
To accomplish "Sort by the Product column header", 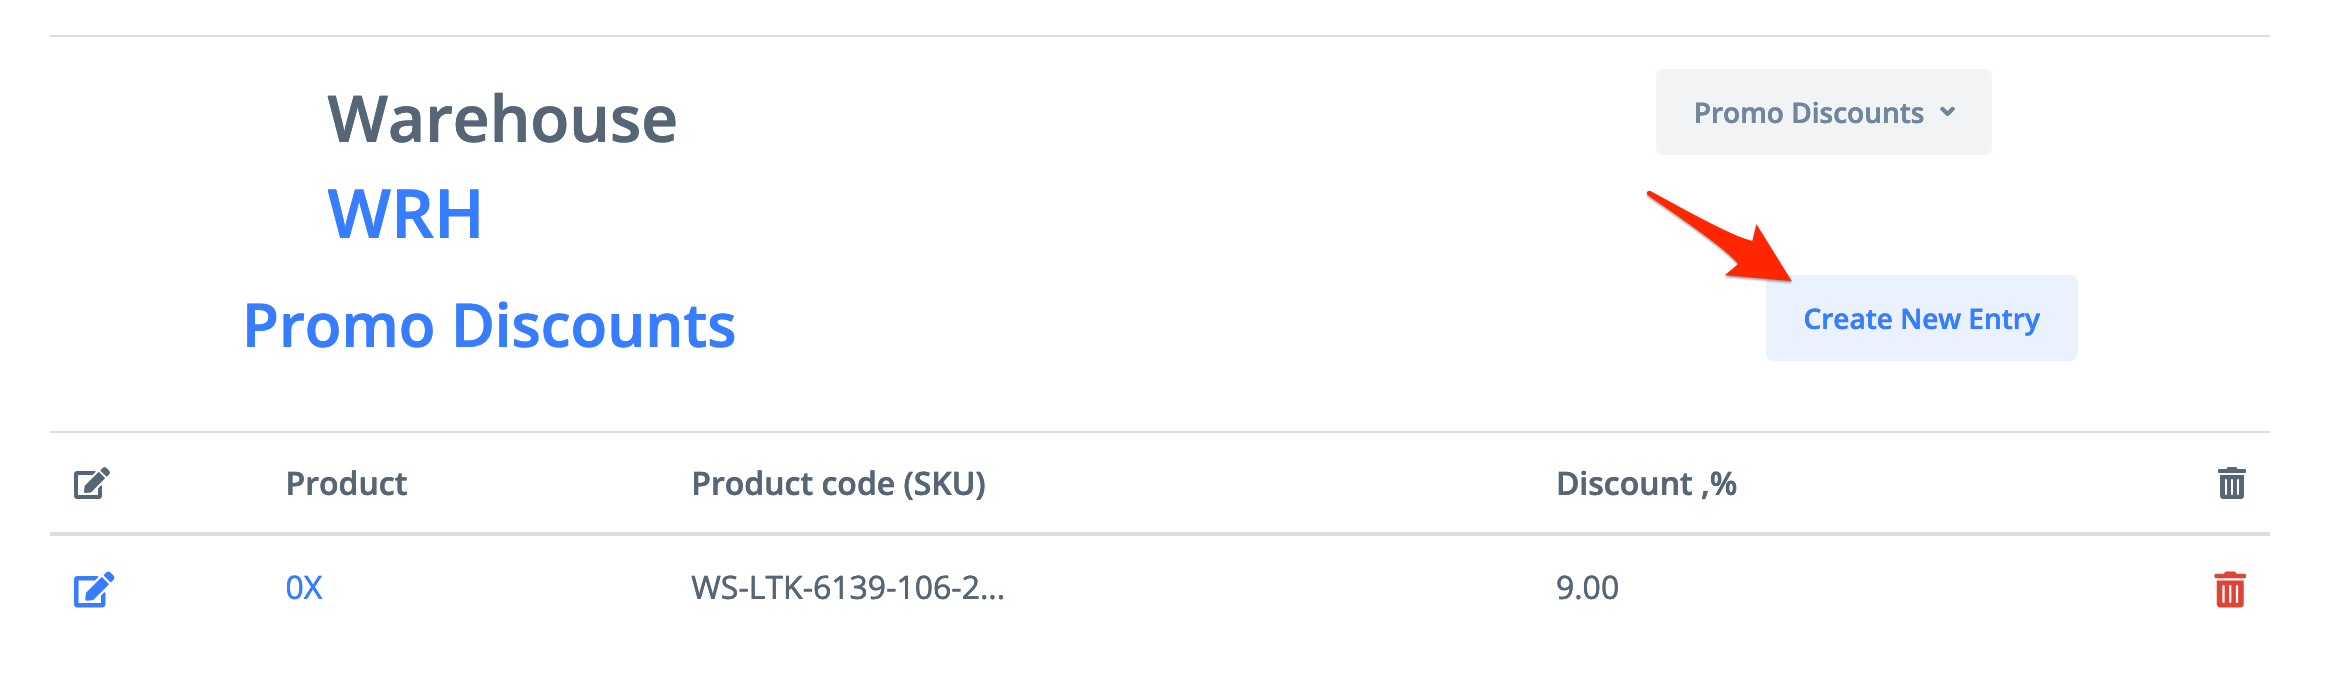I will coord(346,484).
